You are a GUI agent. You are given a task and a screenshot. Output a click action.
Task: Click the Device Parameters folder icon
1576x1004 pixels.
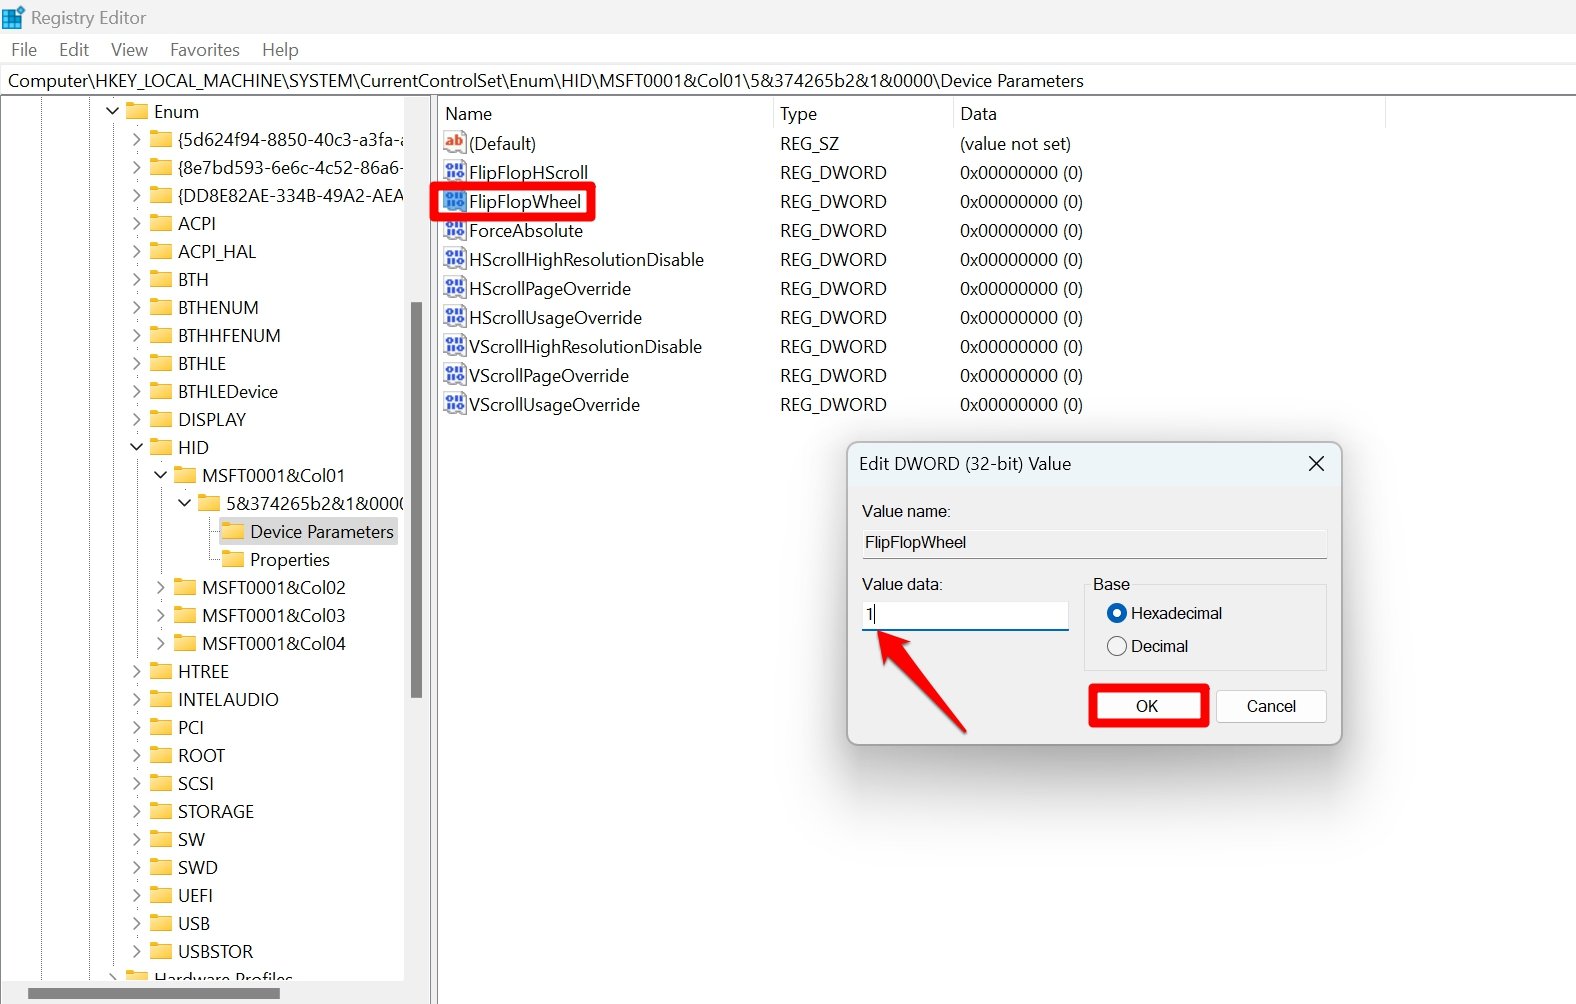pyautogui.click(x=233, y=531)
